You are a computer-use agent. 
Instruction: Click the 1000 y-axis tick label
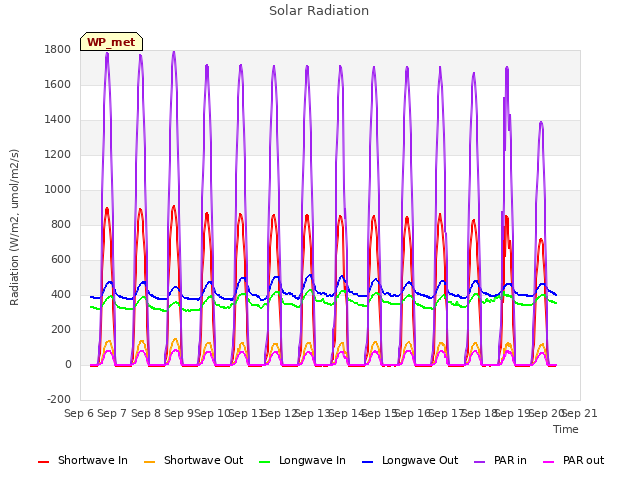pyautogui.click(x=58, y=189)
